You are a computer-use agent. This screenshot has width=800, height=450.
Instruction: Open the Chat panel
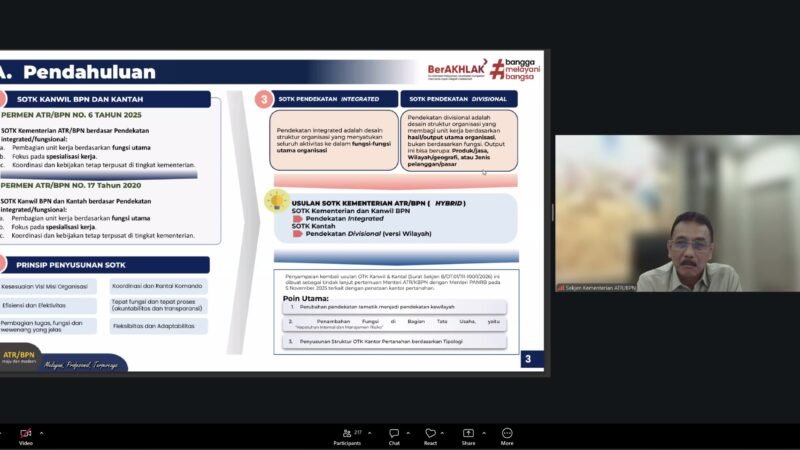pos(394,436)
